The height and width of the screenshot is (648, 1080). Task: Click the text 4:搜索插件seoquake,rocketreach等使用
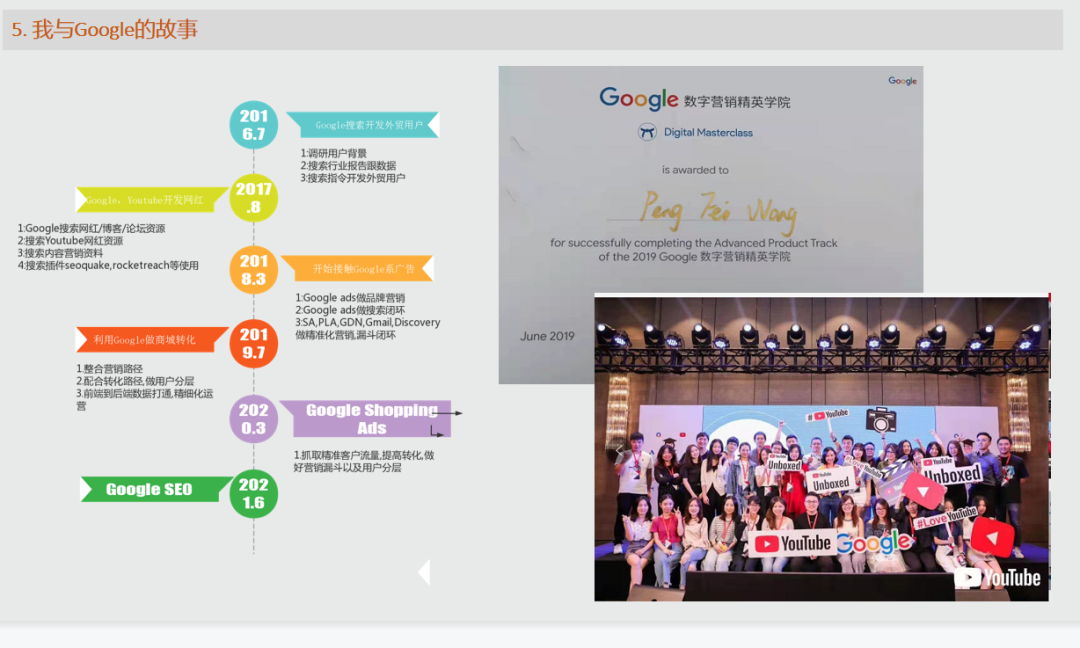[x=108, y=265]
